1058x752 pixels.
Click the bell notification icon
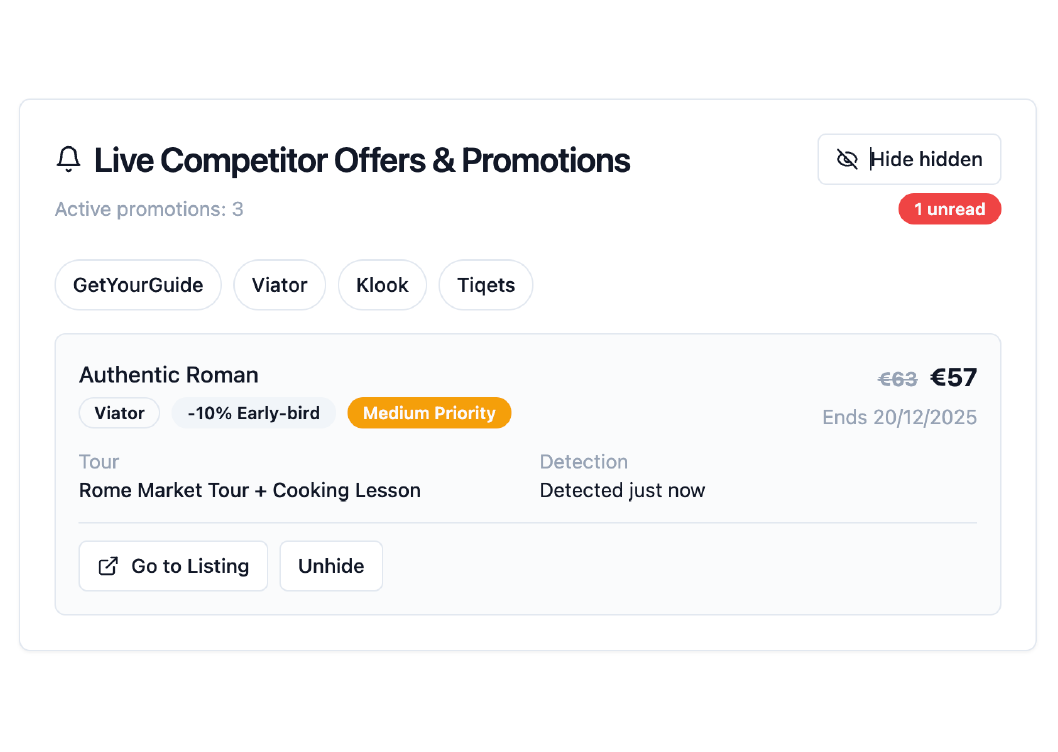click(x=68, y=159)
